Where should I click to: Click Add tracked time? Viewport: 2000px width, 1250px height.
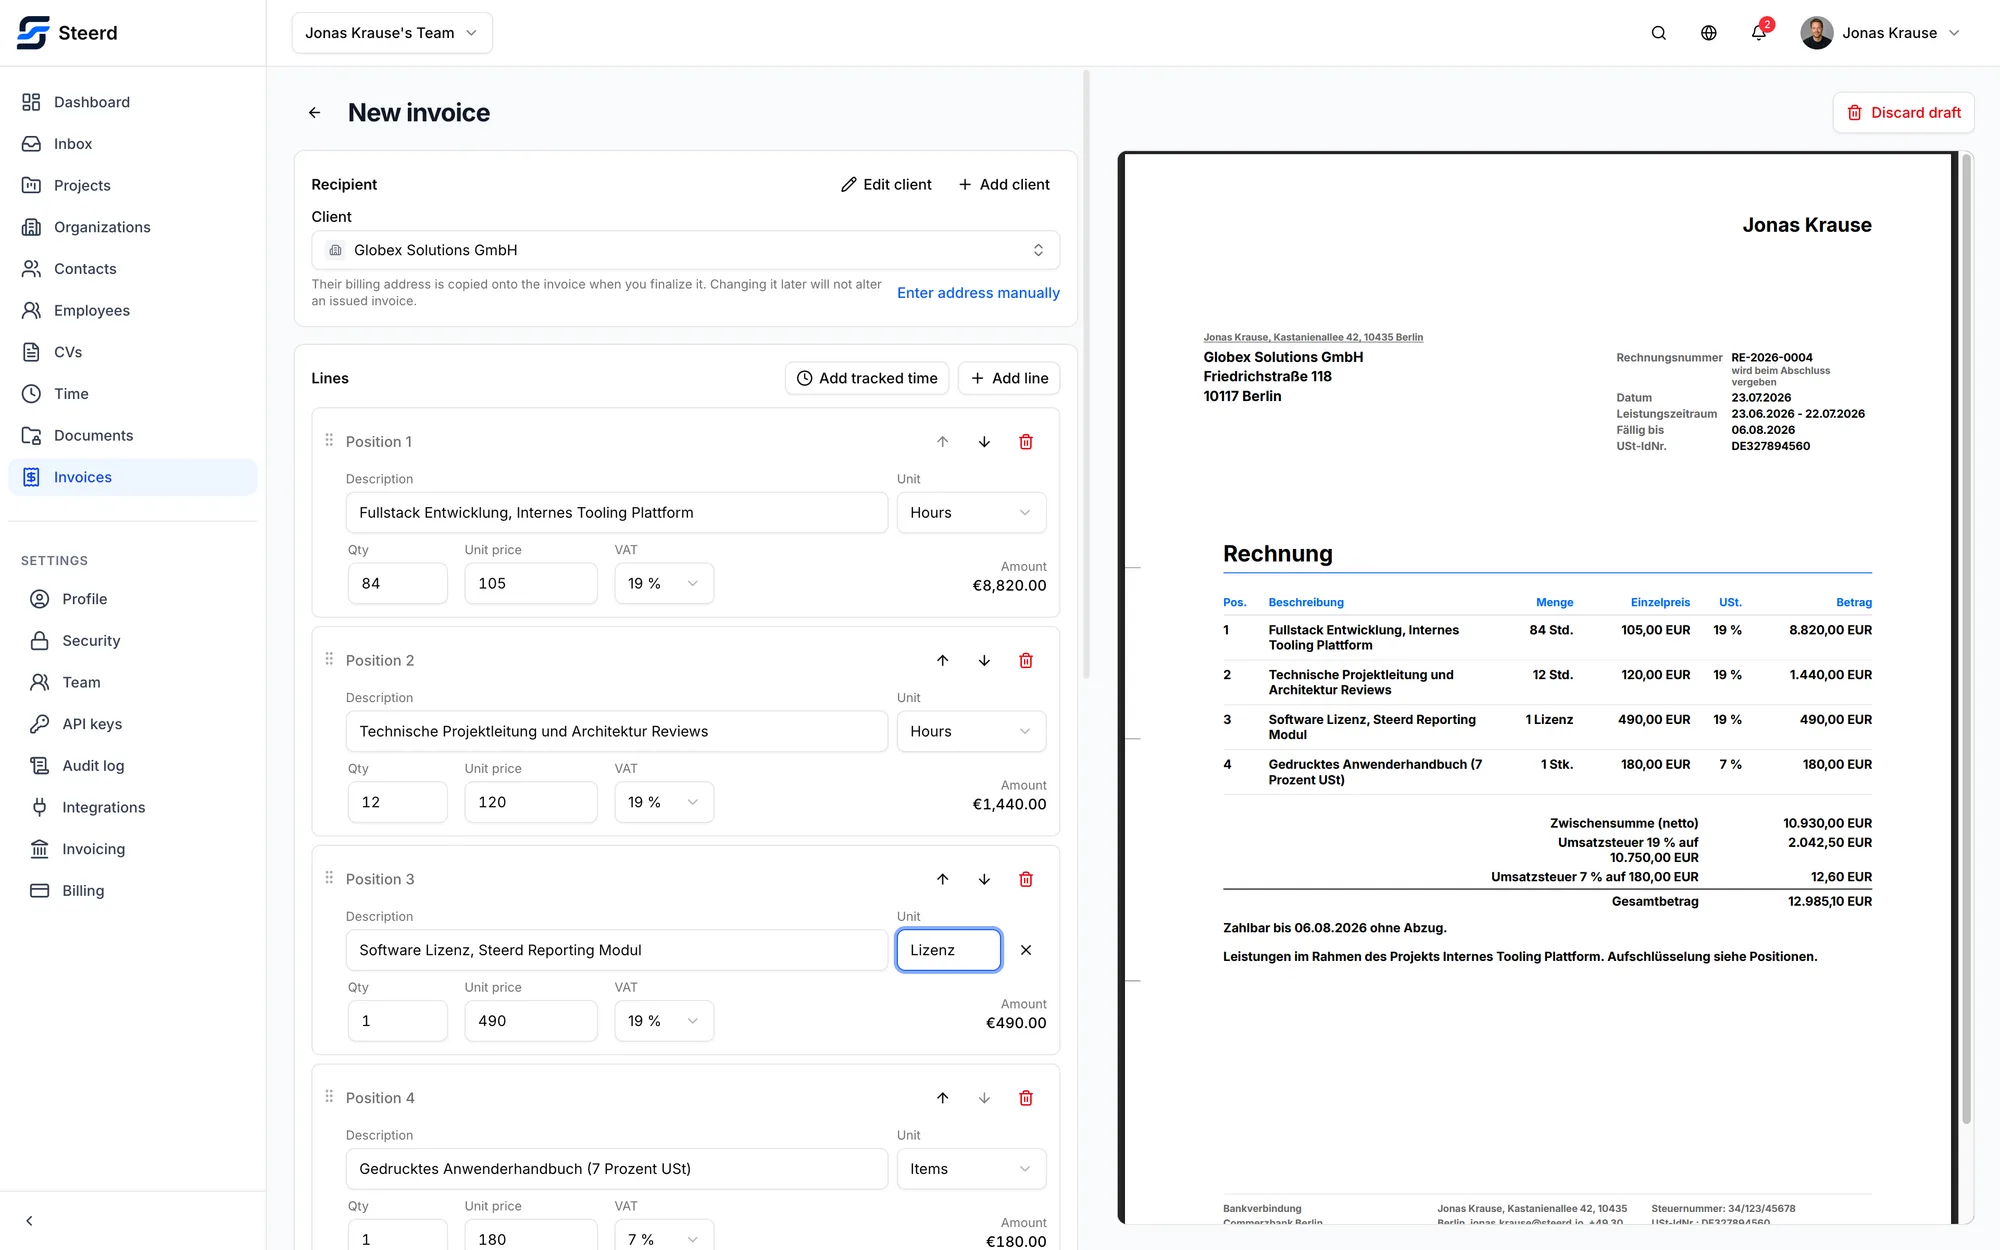point(867,378)
